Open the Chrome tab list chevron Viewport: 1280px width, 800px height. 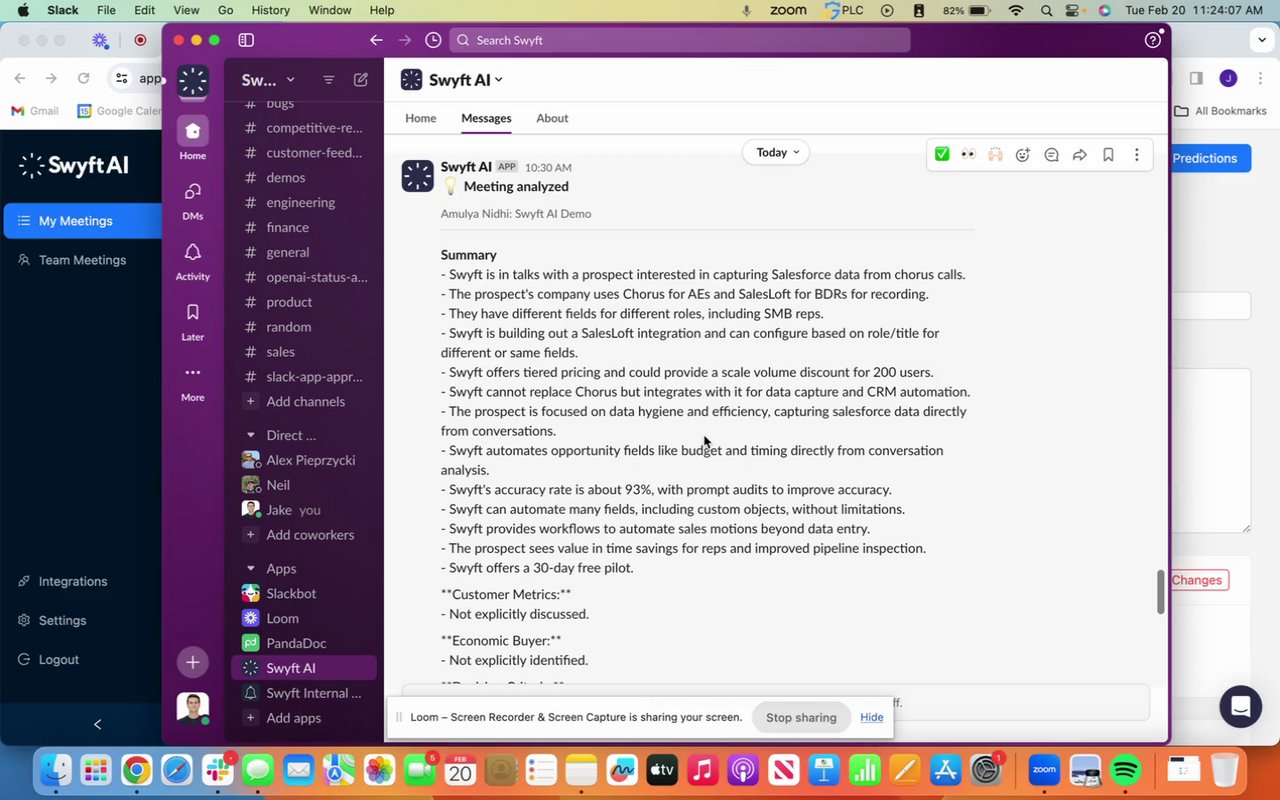(x=1261, y=40)
